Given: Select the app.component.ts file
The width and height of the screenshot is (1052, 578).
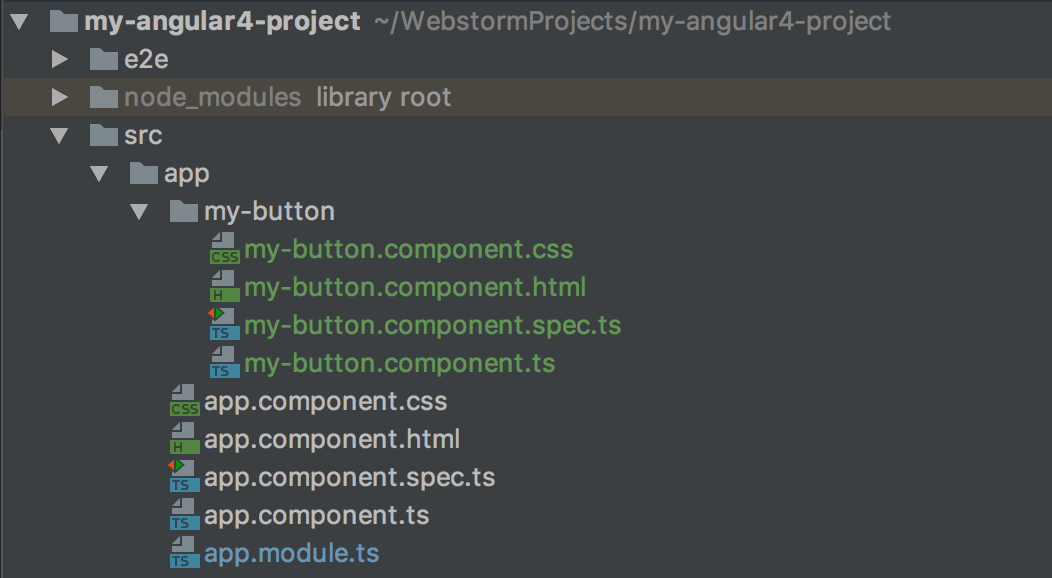Looking at the screenshot, I should coord(317,515).
